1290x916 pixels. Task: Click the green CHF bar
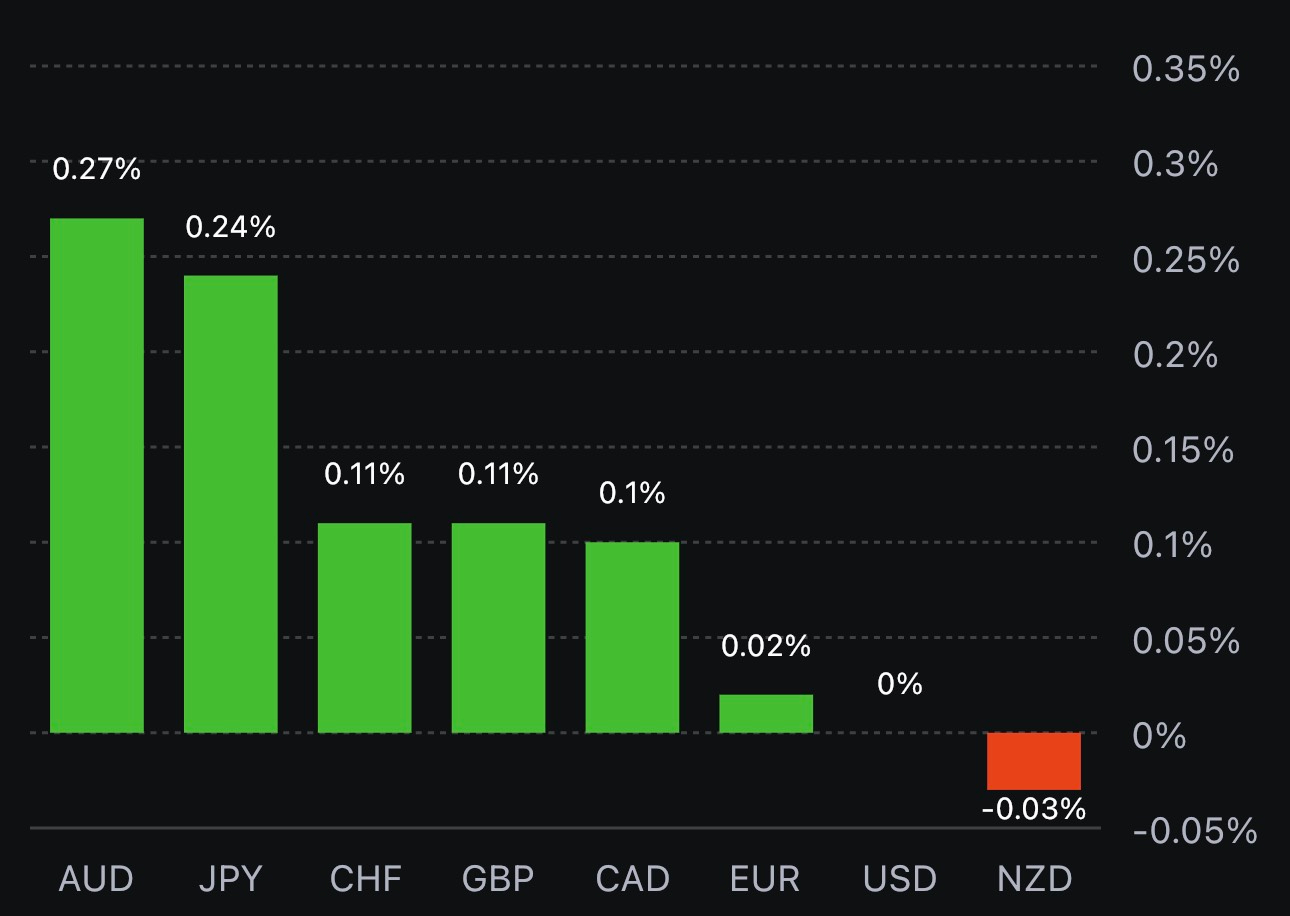point(365,627)
